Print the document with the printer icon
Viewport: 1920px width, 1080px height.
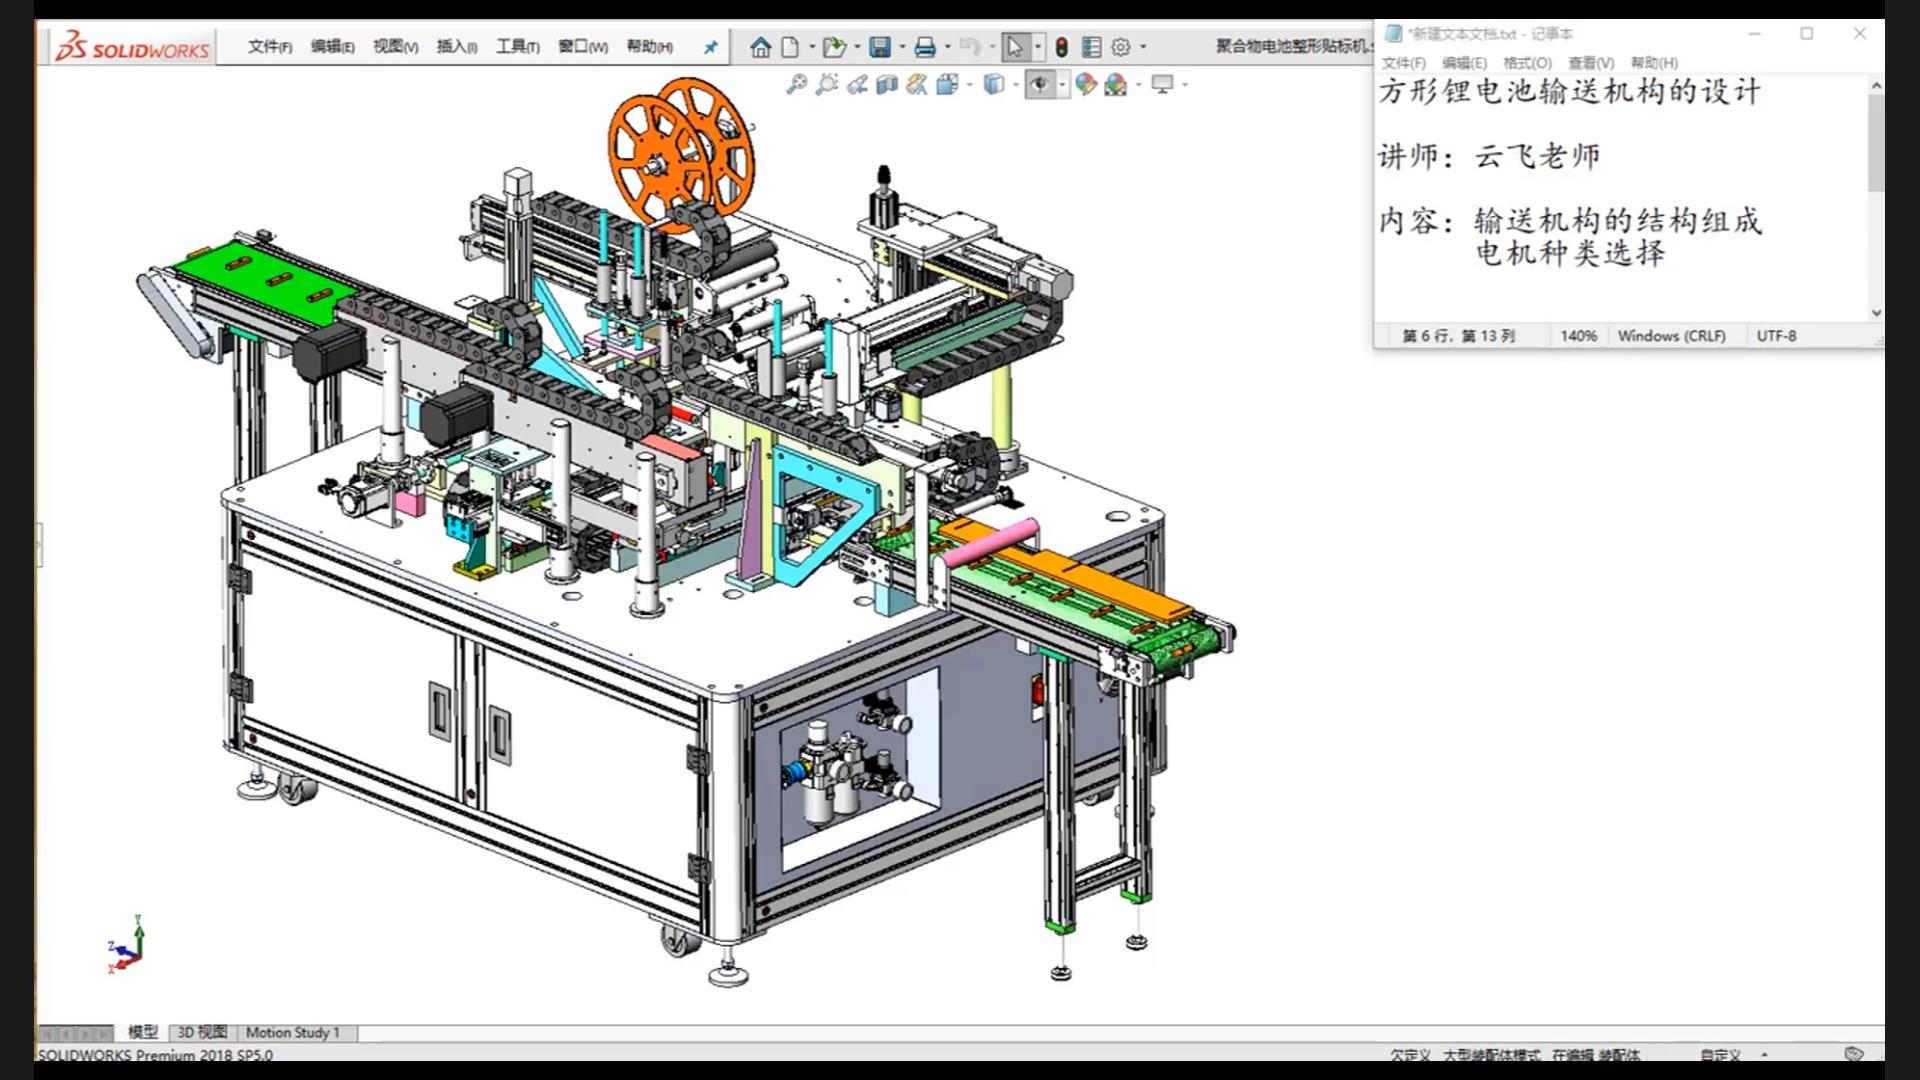[x=925, y=47]
